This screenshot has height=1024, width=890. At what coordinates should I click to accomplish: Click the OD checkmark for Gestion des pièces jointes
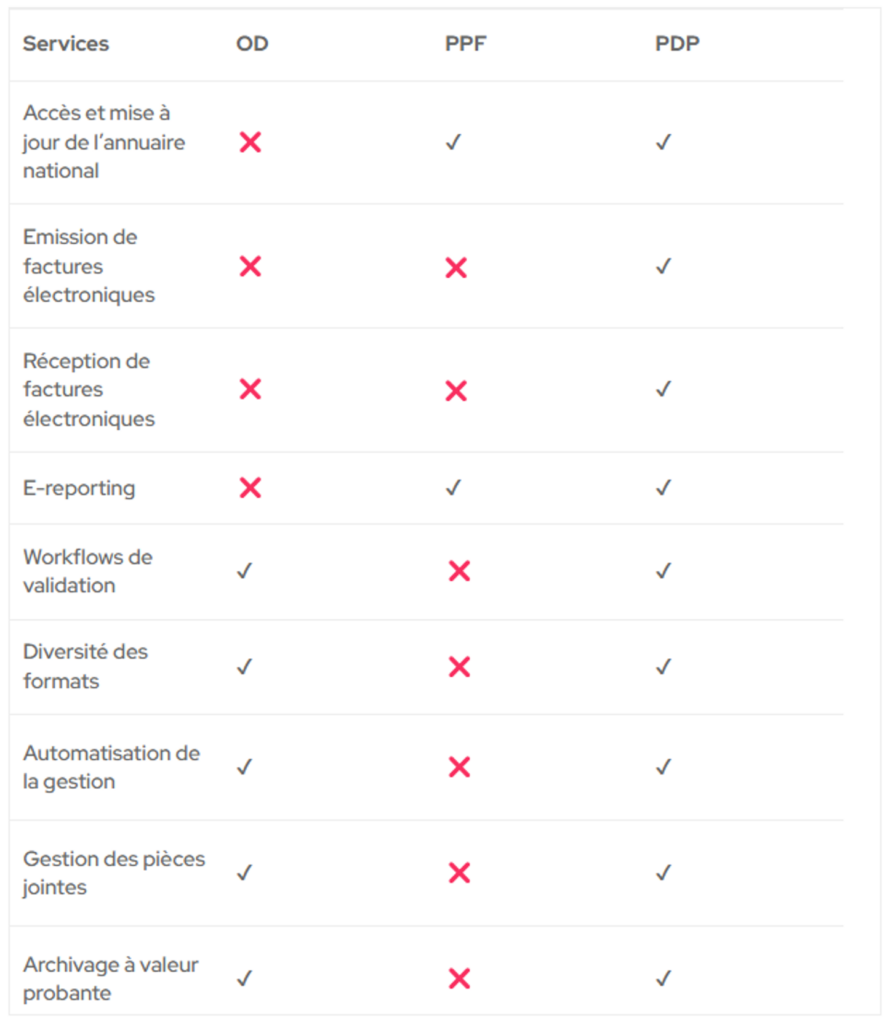click(x=244, y=872)
